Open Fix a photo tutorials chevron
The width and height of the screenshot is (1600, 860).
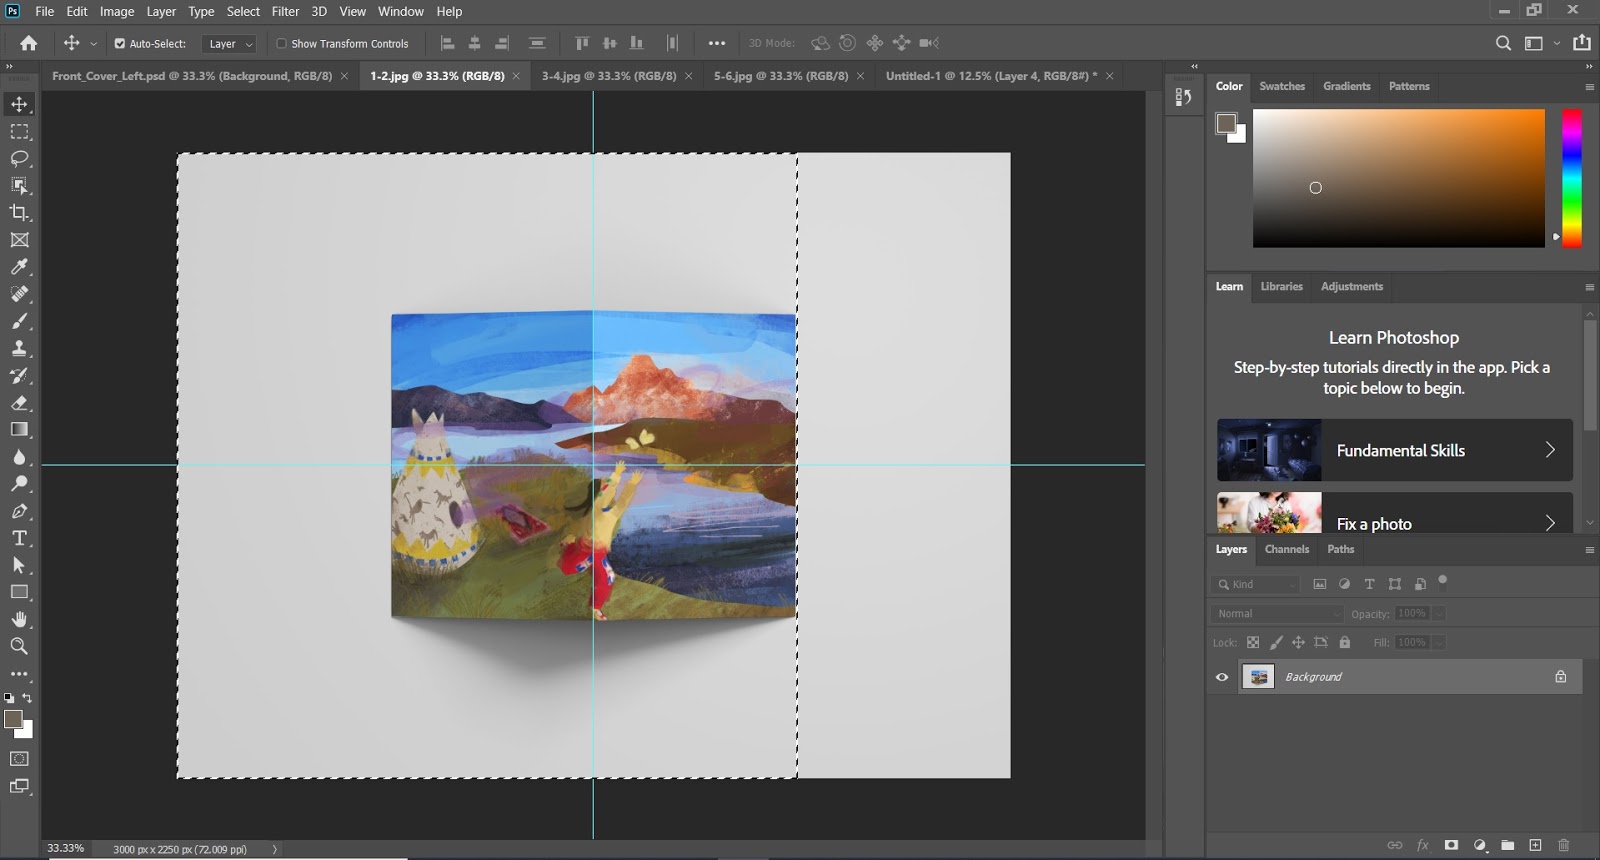(x=1550, y=523)
